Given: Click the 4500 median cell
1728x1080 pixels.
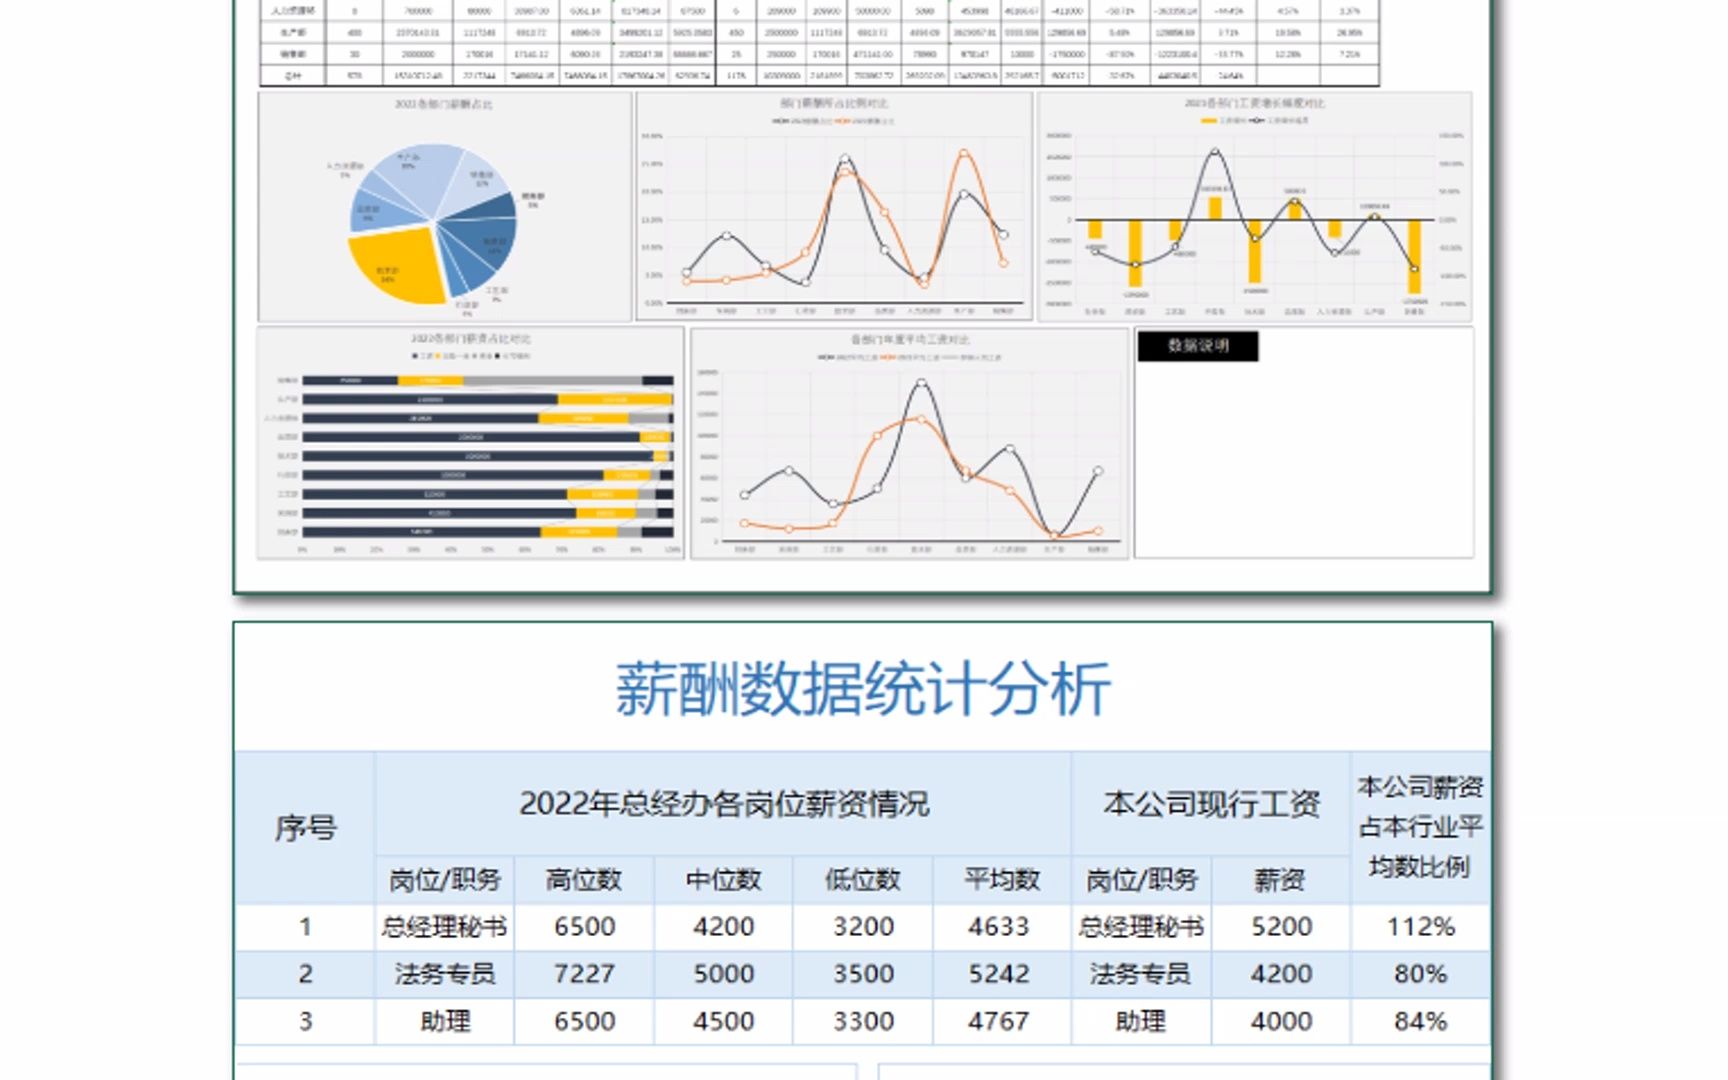Looking at the screenshot, I should (x=723, y=1022).
